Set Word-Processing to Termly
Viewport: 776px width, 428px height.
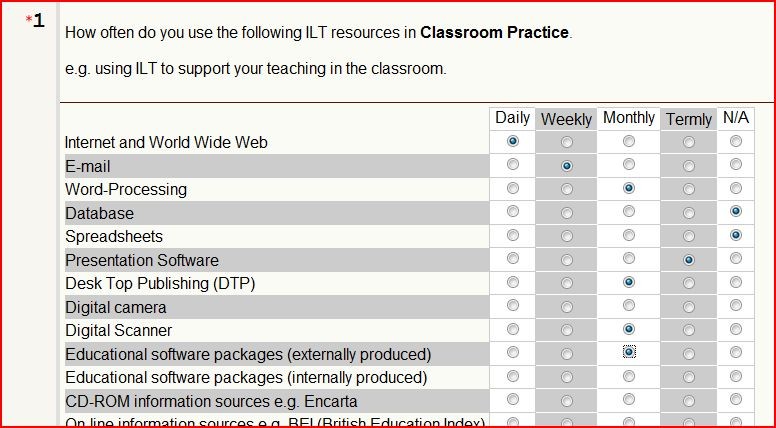click(688, 189)
